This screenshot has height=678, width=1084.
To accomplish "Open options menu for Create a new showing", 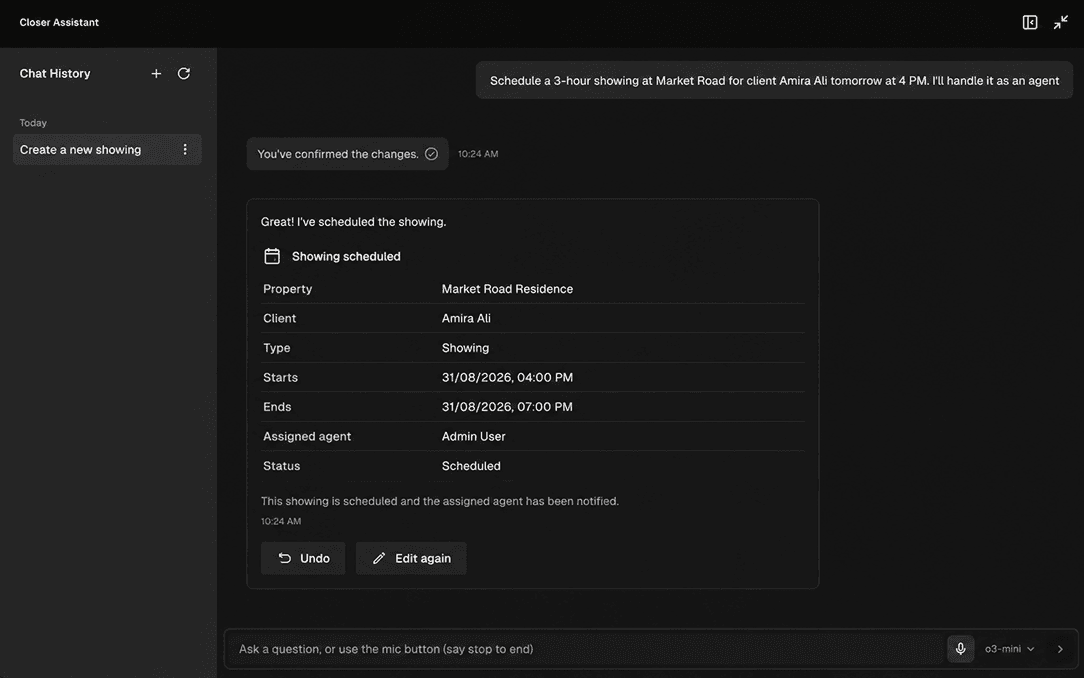I will coord(185,149).
